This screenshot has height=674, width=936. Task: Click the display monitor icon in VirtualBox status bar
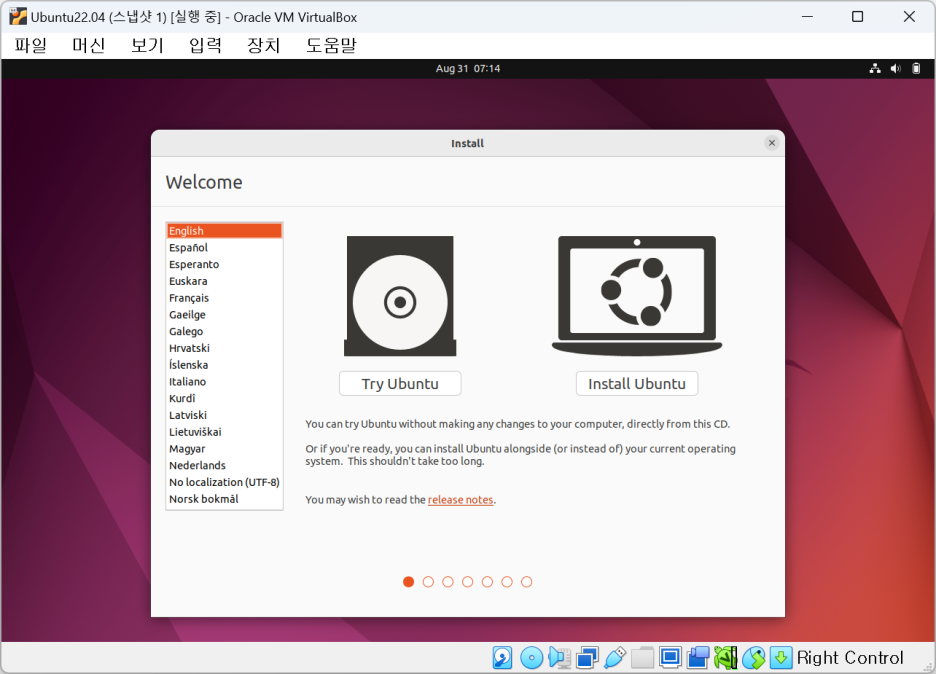670,657
